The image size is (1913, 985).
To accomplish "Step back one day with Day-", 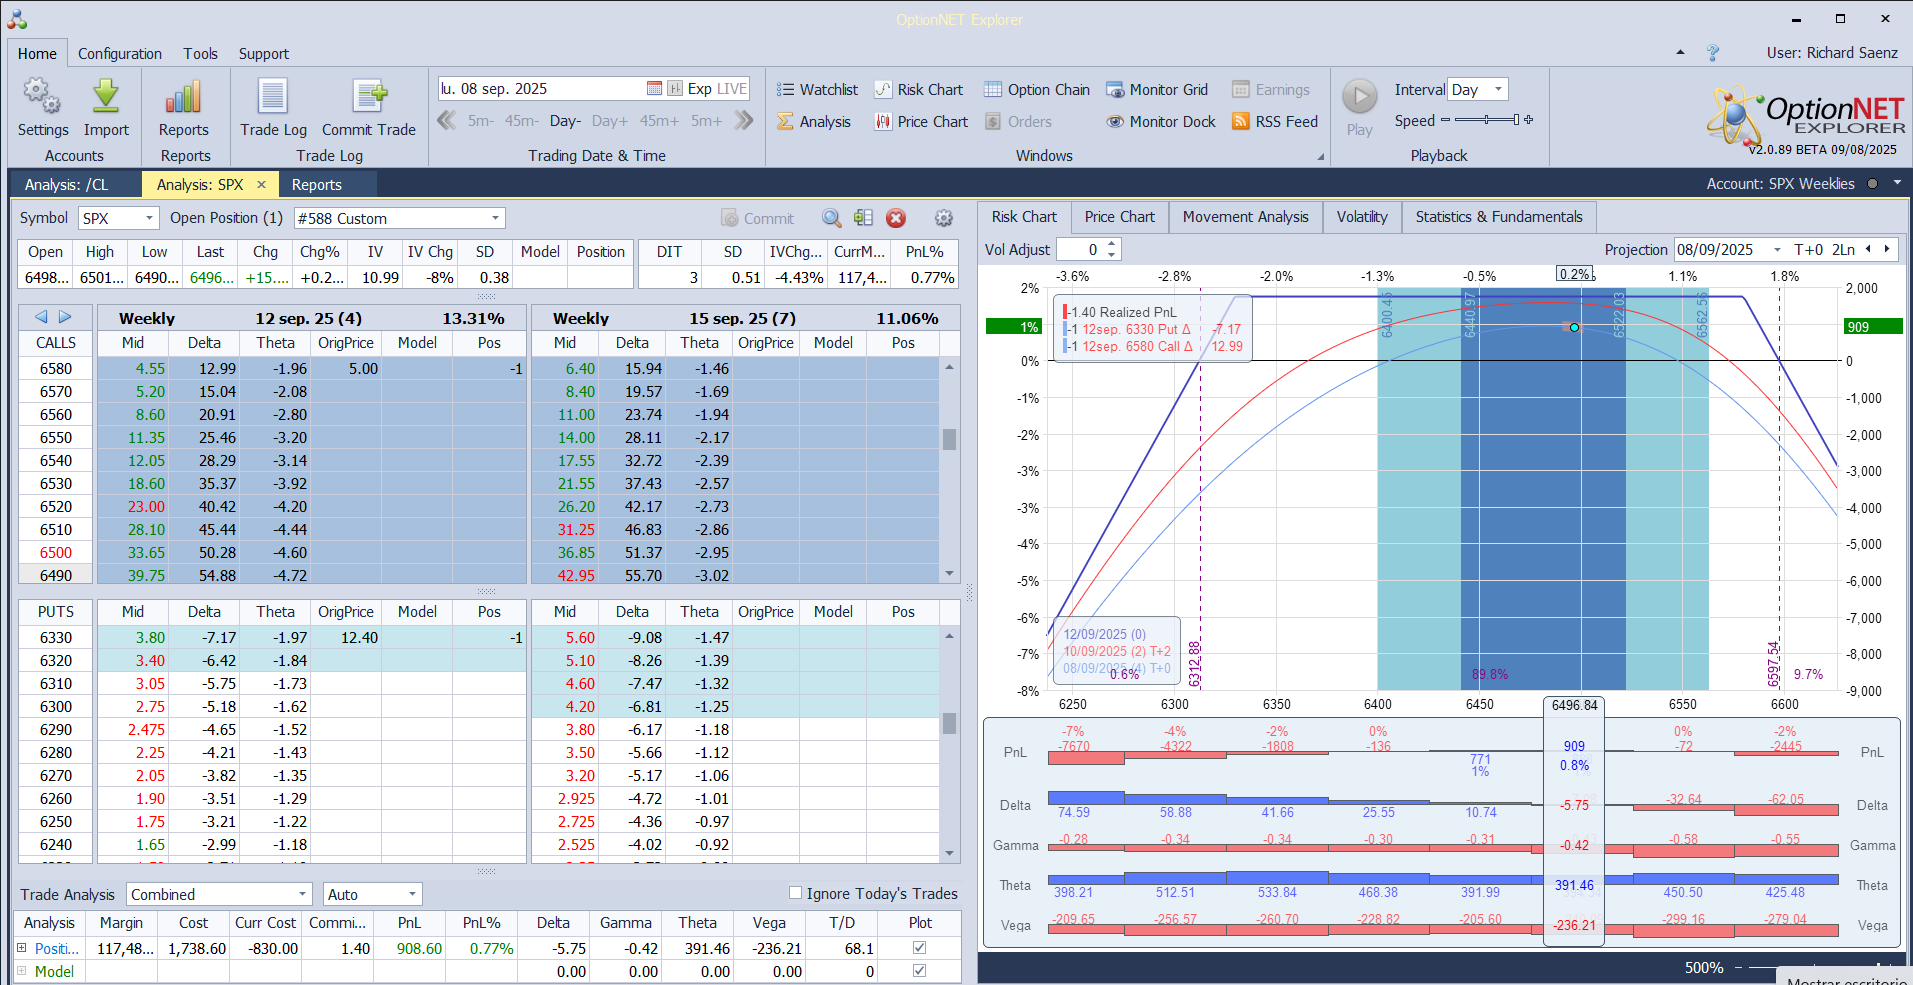I will coord(565,121).
